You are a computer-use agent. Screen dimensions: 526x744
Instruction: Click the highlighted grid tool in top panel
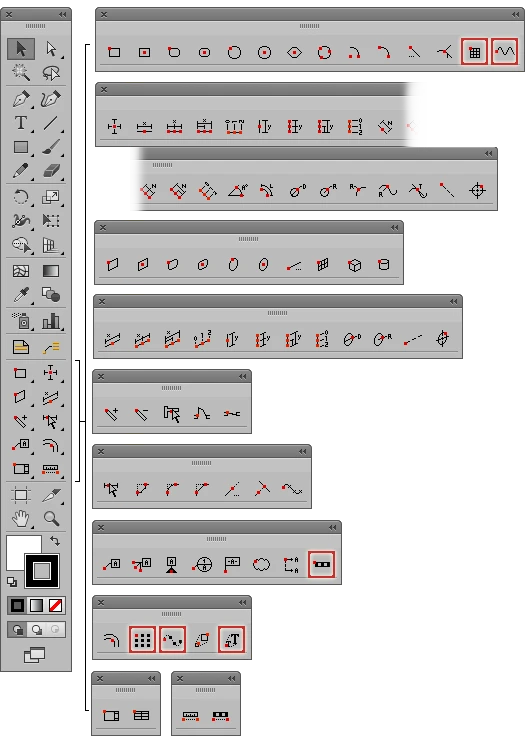[x=474, y=52]
